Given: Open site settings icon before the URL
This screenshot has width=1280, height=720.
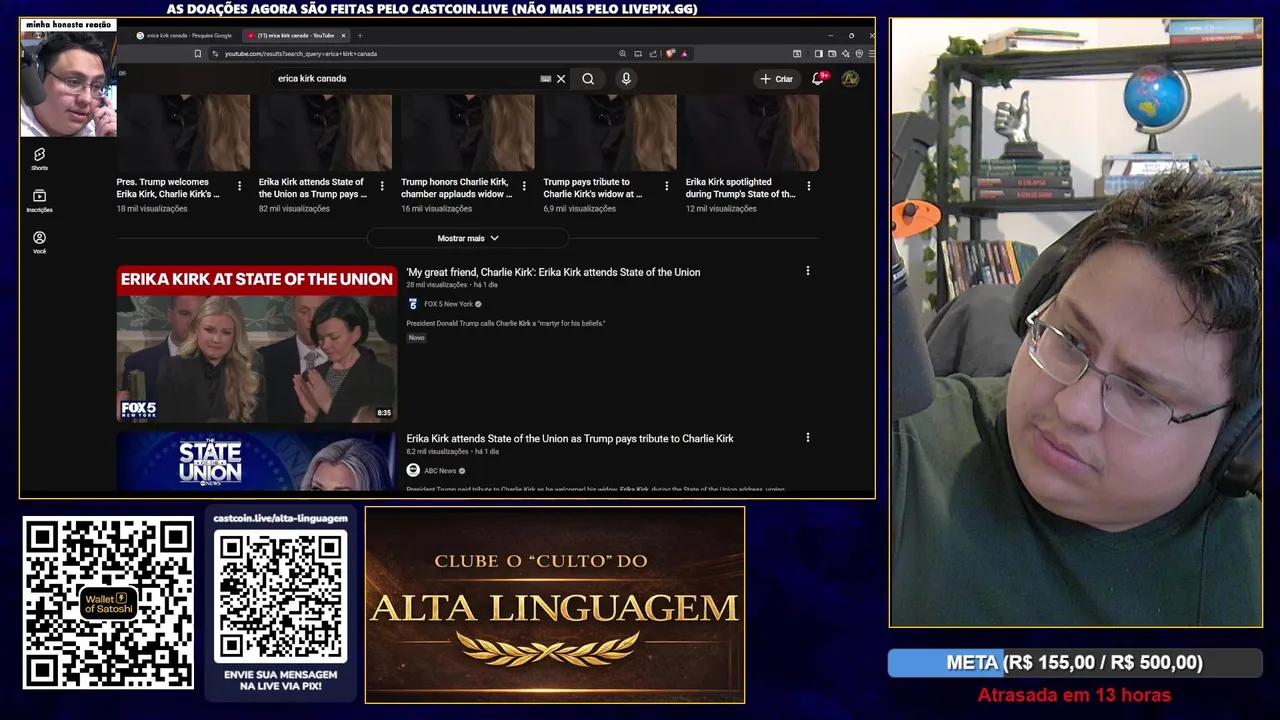Looking at the screenshot, I should (x=214, y=54).
